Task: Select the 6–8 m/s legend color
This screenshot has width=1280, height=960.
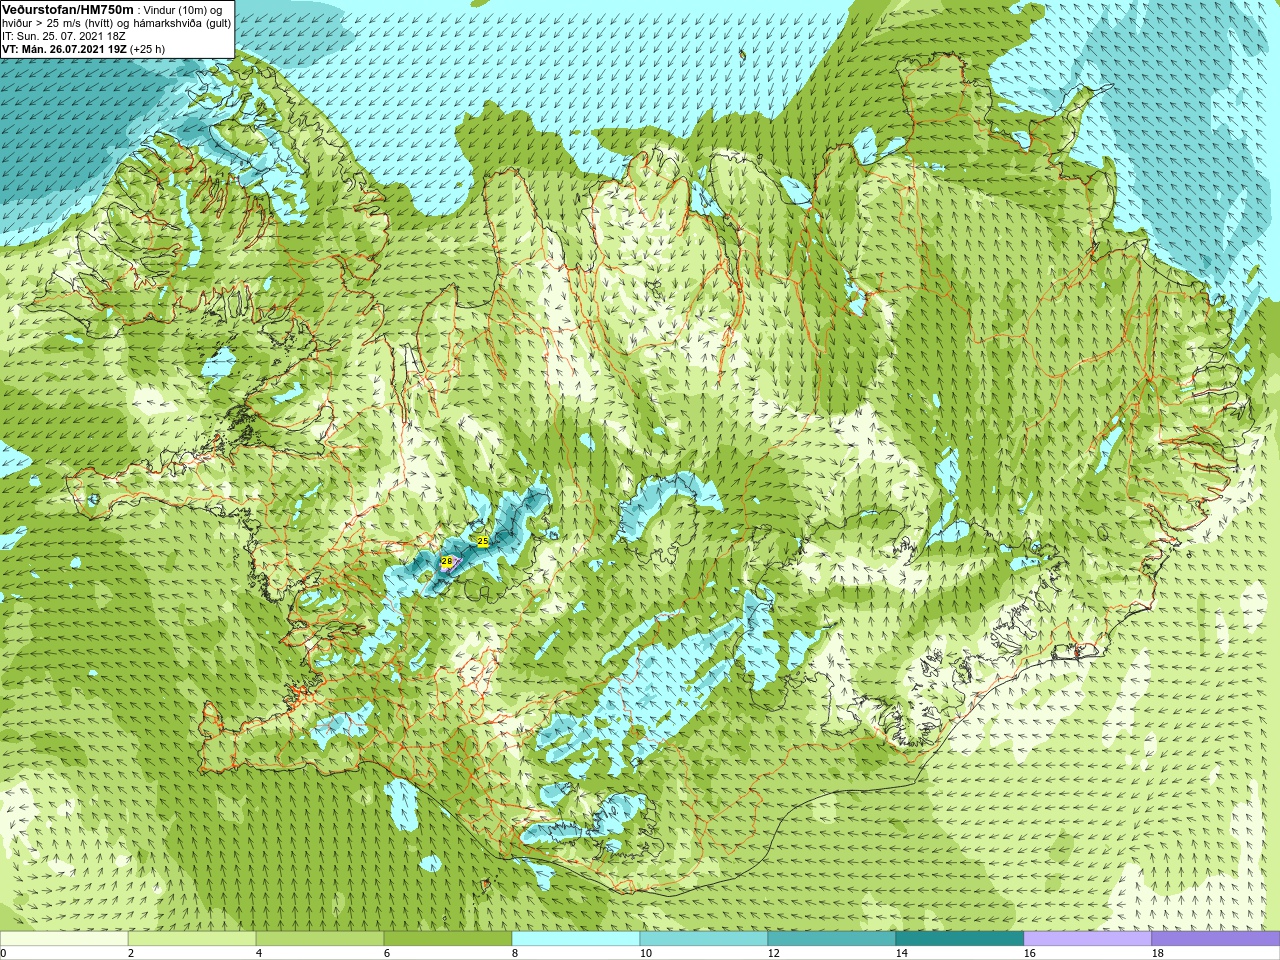Action: point(448,939)
